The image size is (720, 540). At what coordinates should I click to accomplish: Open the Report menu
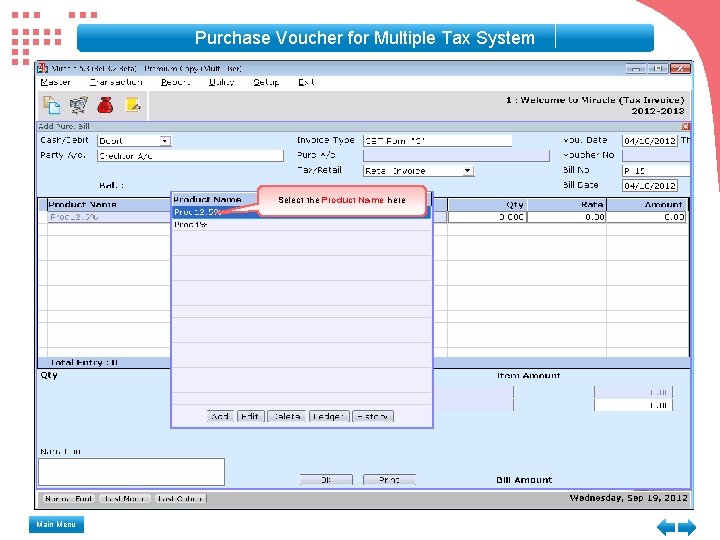pyautogui.click(x=175, y=82)
